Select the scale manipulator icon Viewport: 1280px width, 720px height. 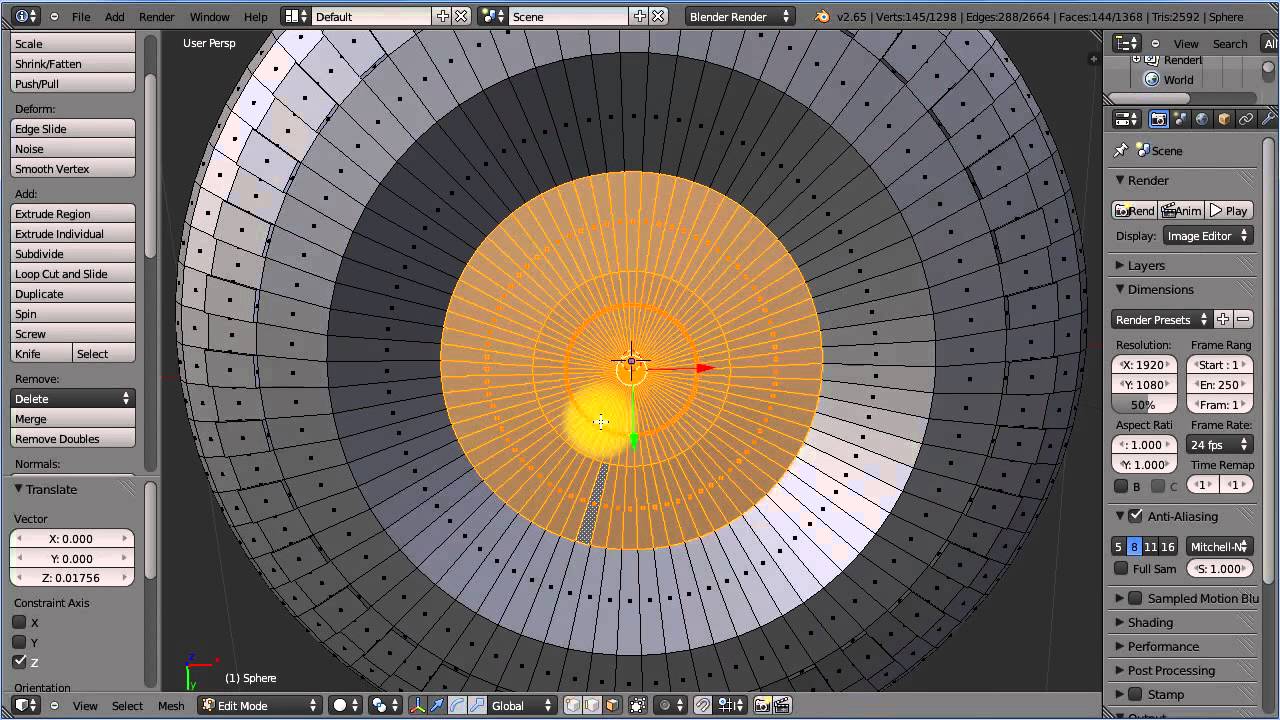477,705
